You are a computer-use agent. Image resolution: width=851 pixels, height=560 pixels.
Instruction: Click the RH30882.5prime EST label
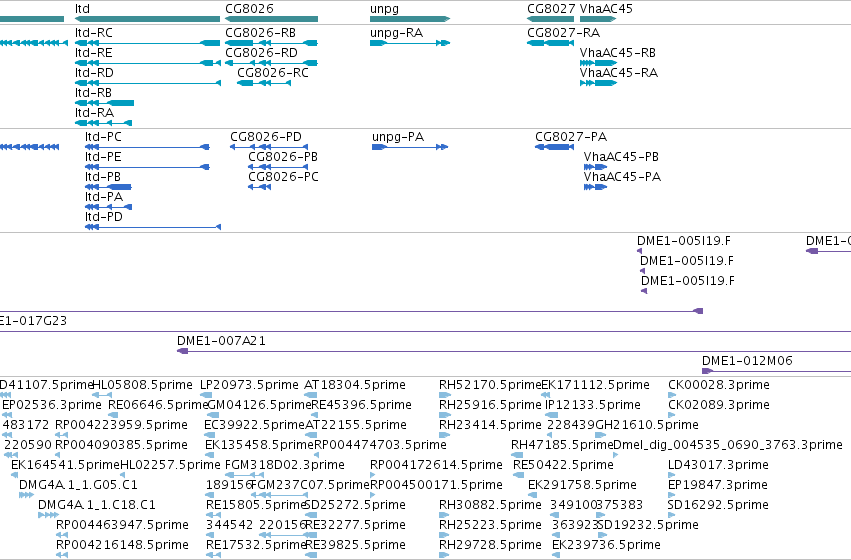pos(490,505)
